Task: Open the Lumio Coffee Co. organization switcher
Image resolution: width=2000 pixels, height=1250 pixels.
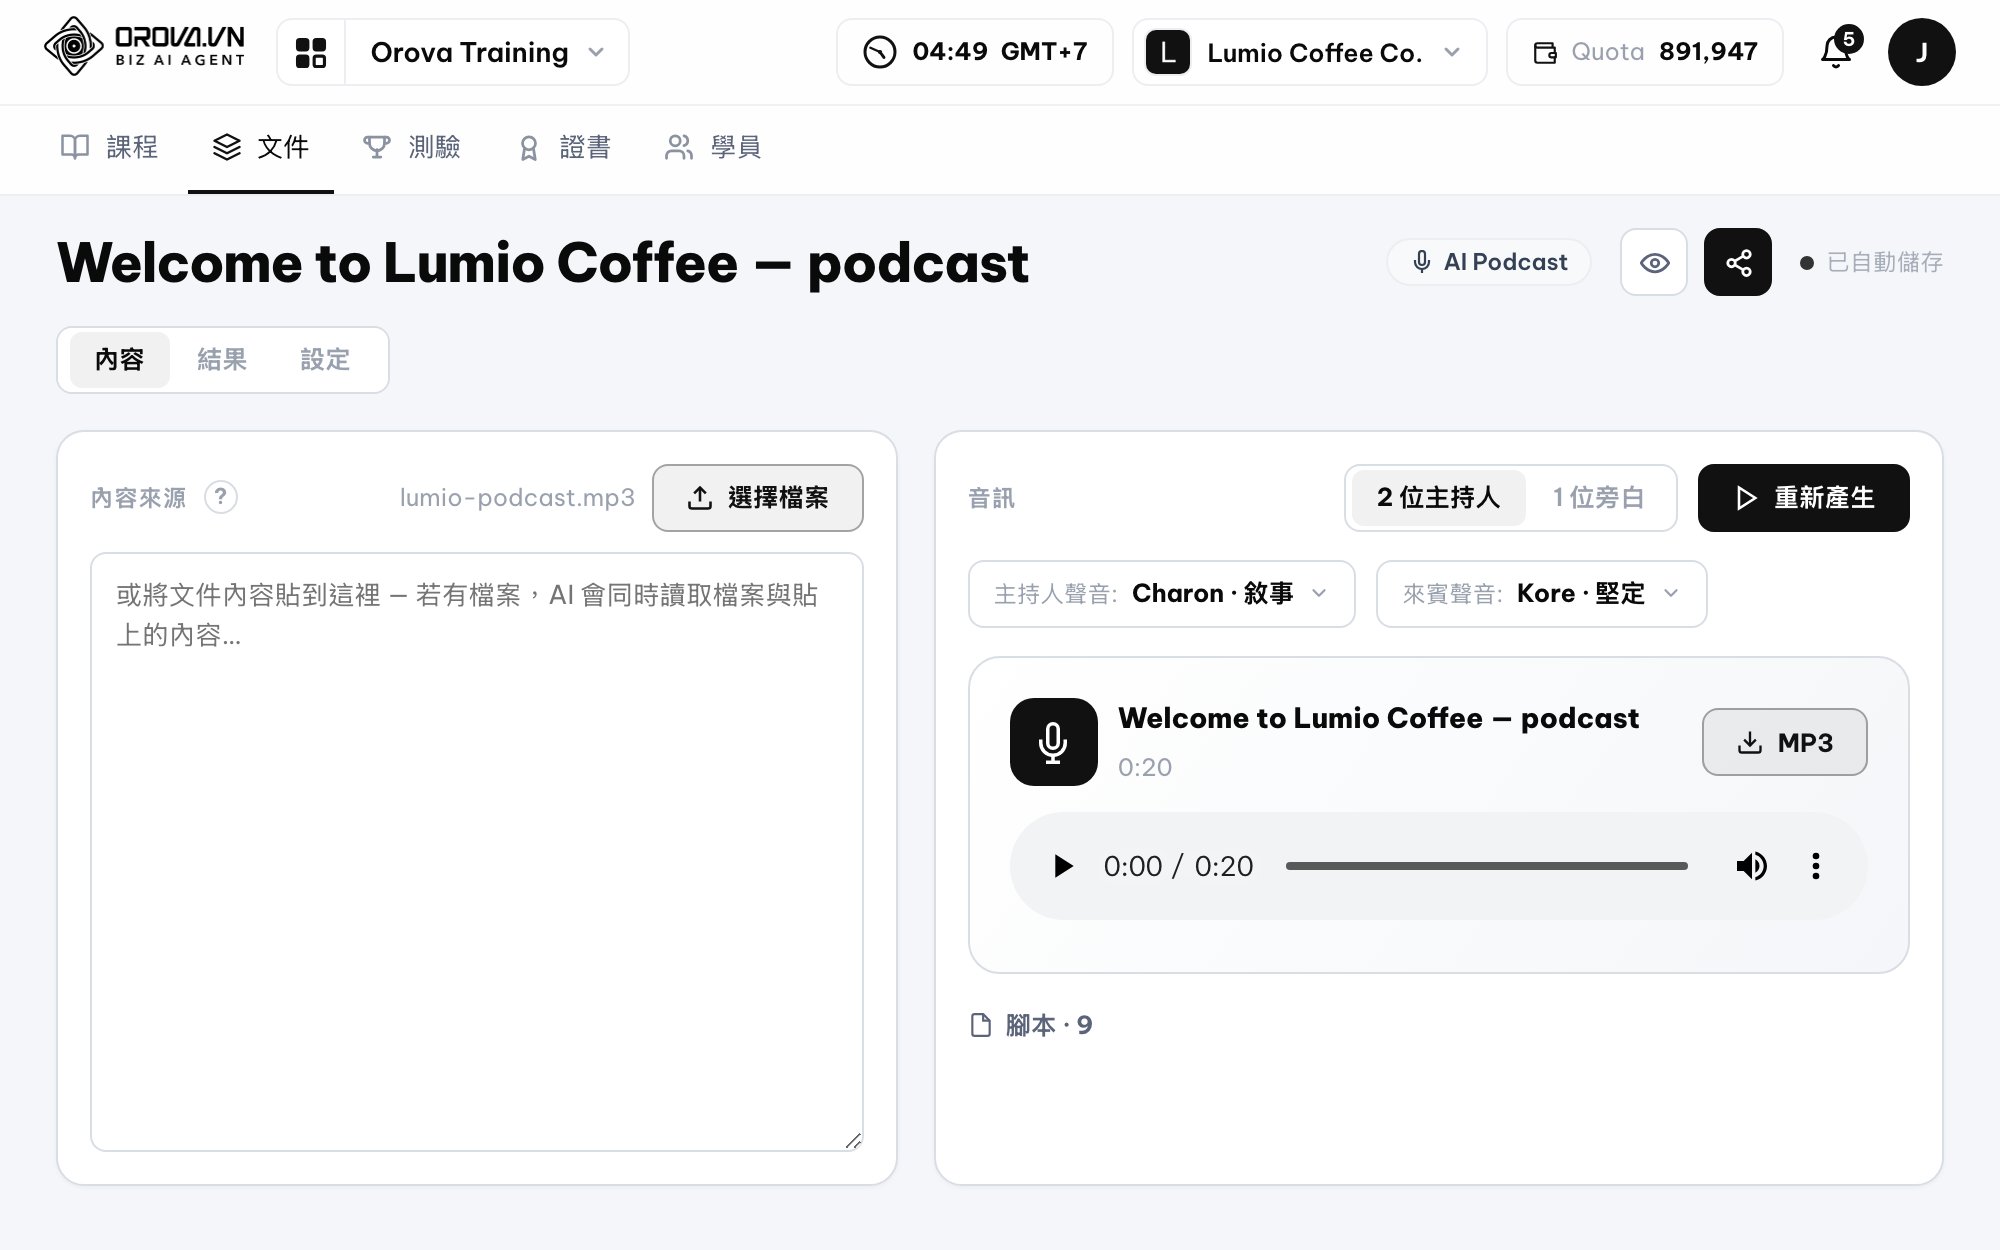Action: pyautogui.click(x=1310, y=52)
